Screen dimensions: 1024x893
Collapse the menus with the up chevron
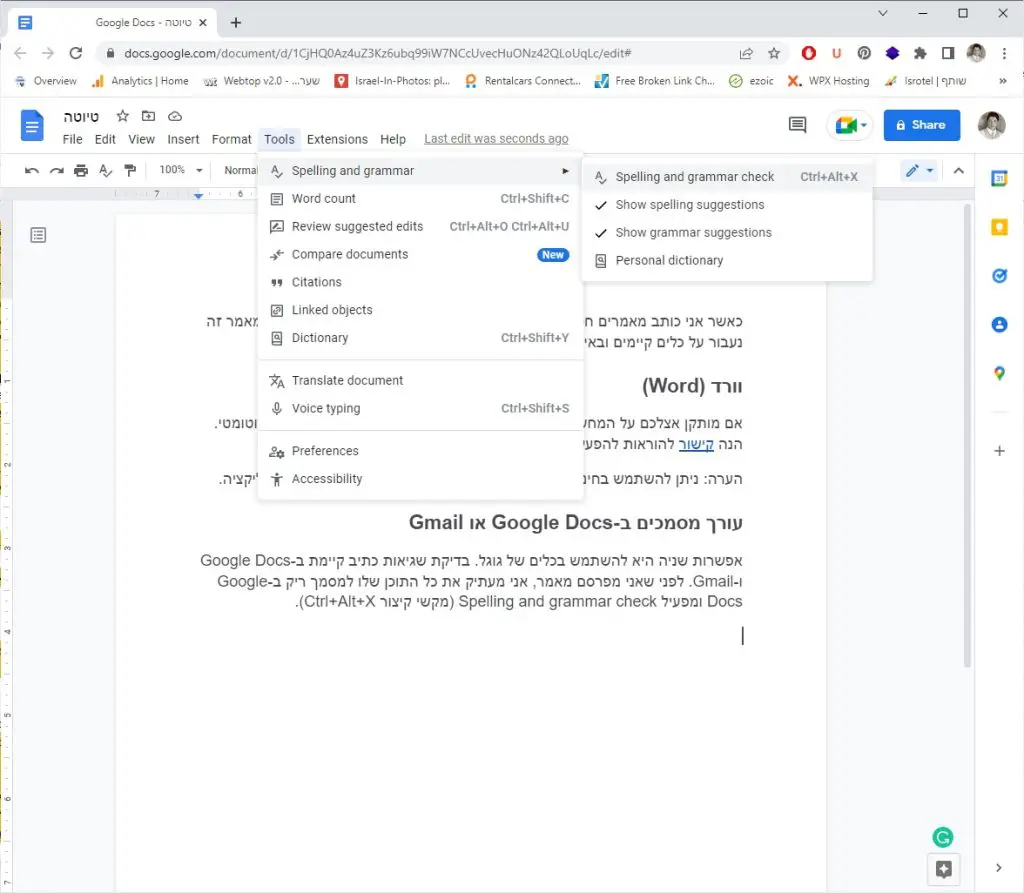[x=959, y=170]
